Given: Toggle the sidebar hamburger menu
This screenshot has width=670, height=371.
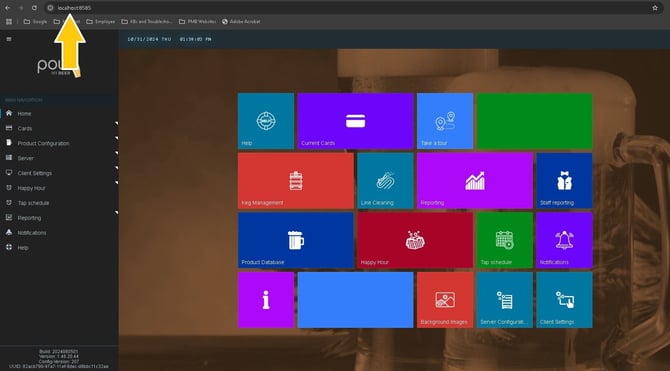Looking at the screenshot, I should tap(9, 39).
